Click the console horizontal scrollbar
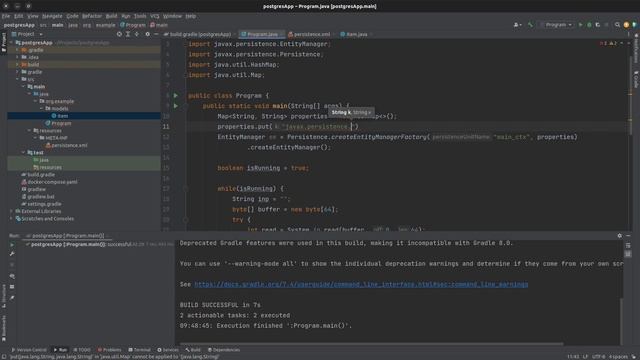Screen dimensions: 640x360 (371, 344)
